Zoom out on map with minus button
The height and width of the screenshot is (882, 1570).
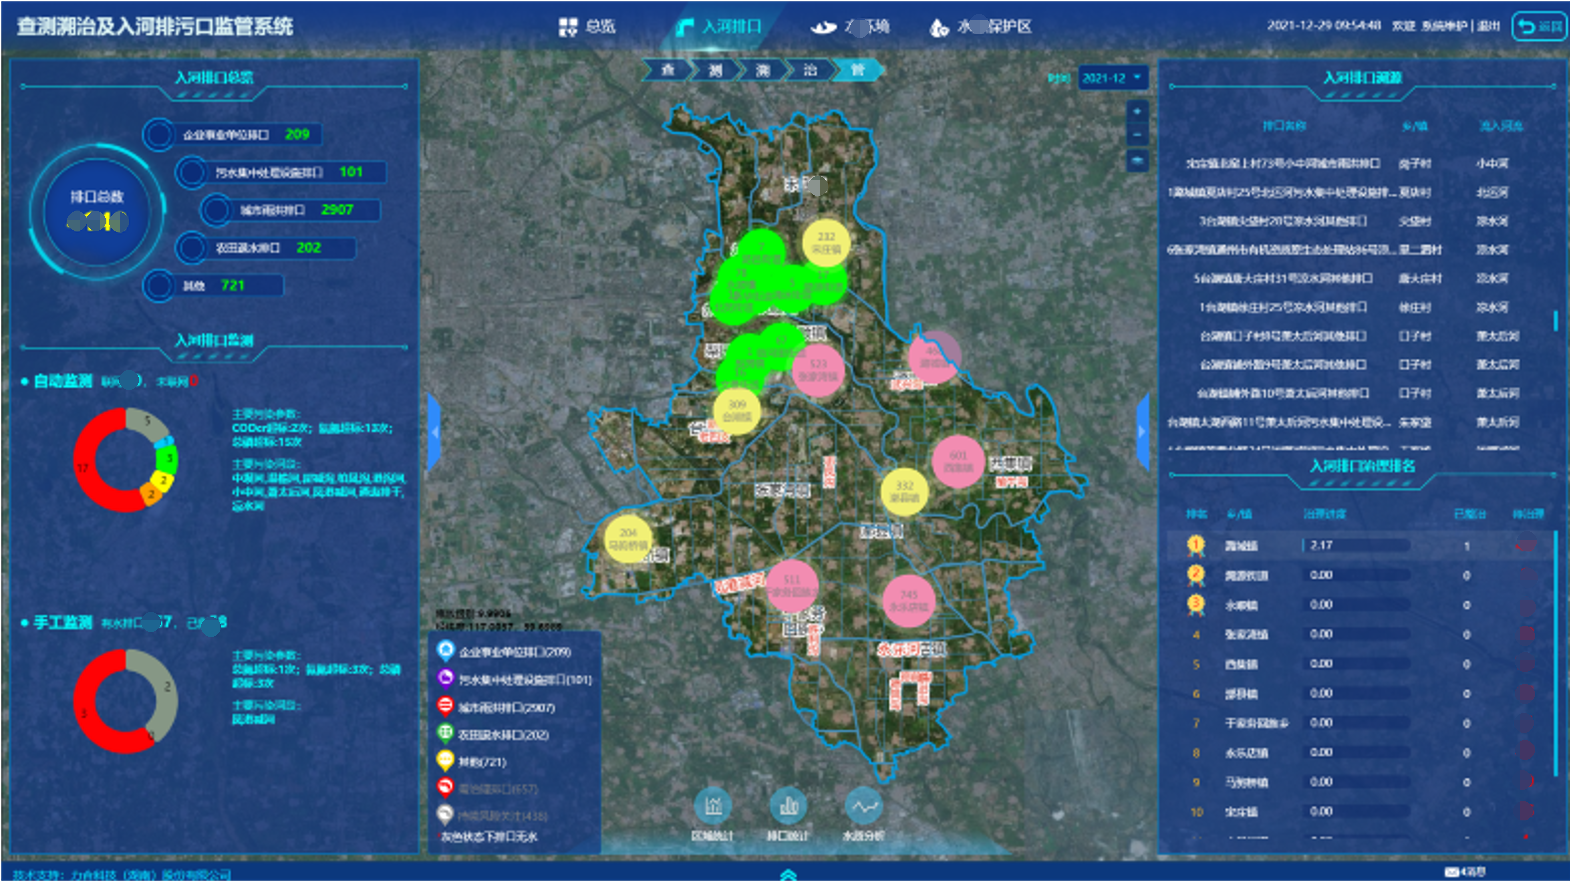pyautogui.click(x=1137, y=135)
